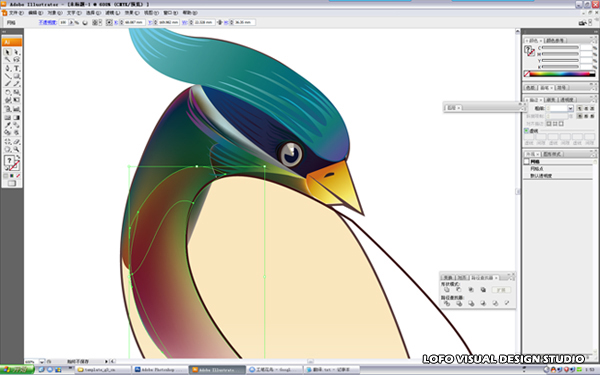Expand the status bar info arrow
The width and height of the screenshot is (600, 375).
(x=106, y=361)
